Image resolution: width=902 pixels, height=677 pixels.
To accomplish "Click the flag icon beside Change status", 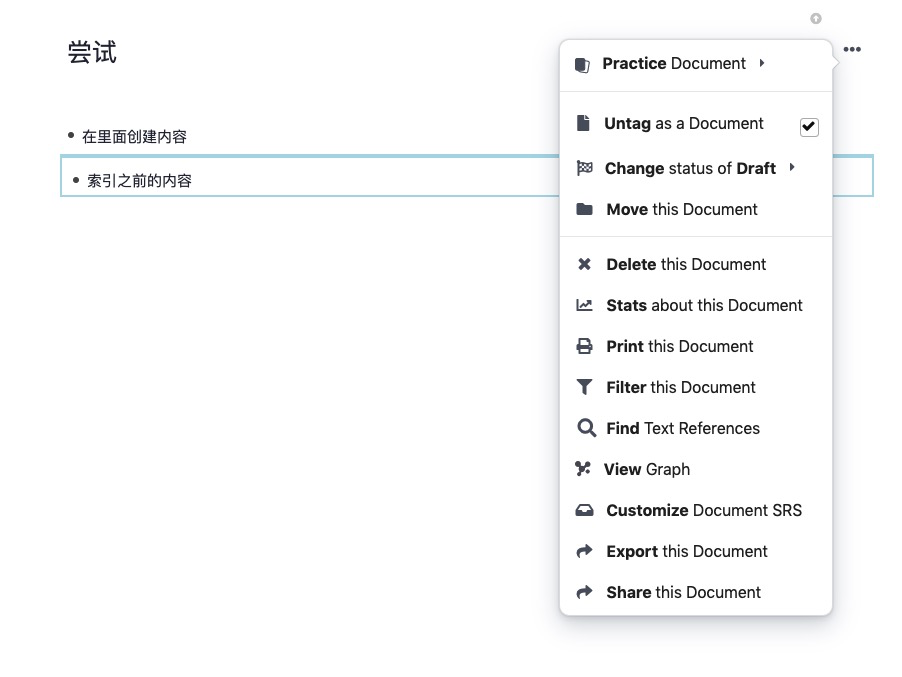I will coord(585,168).
